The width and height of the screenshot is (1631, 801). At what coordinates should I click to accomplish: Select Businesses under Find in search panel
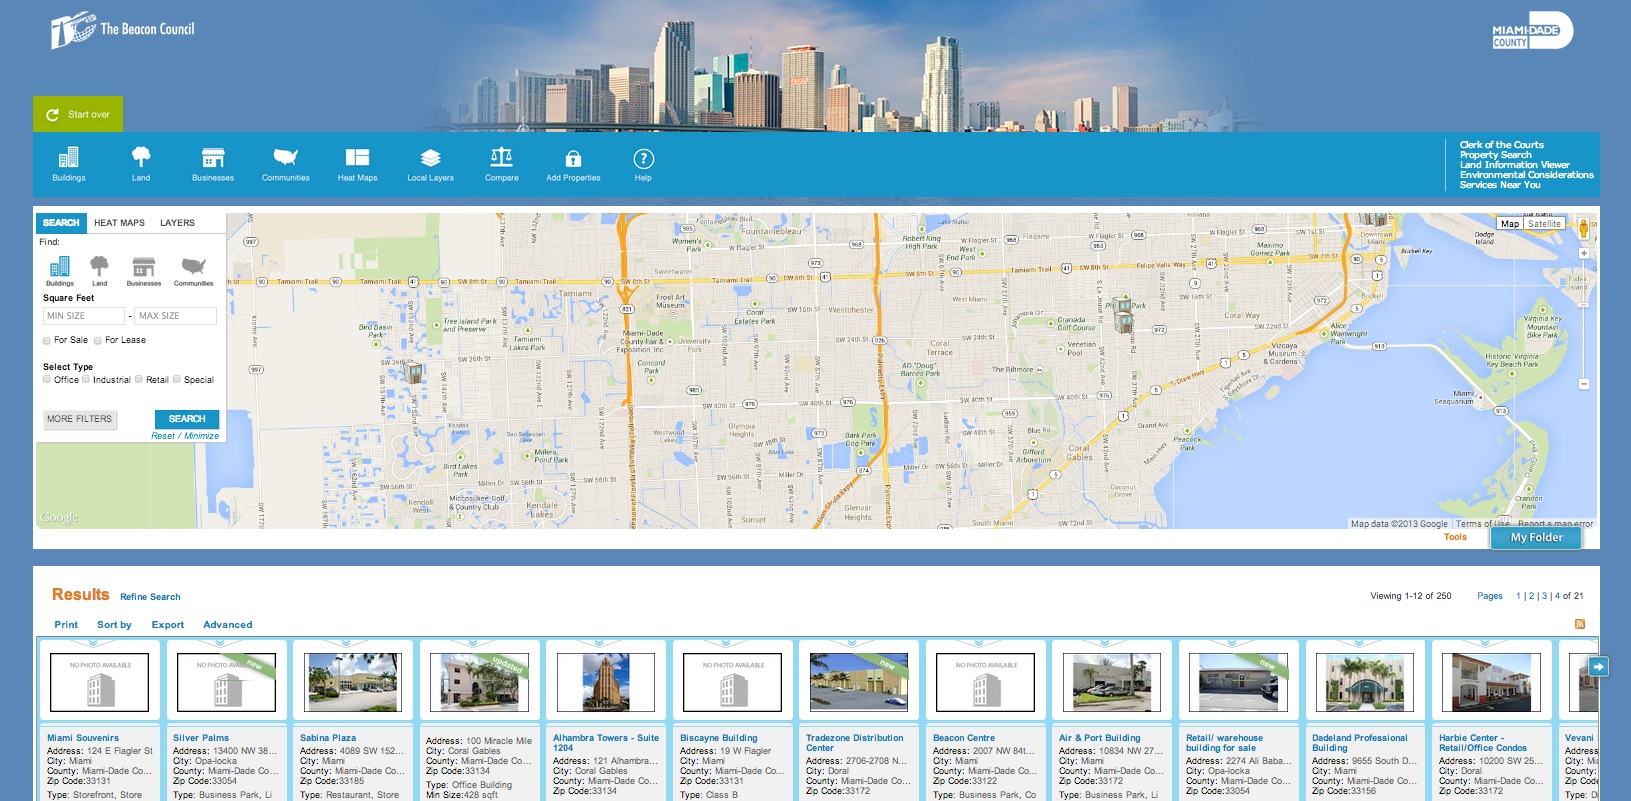tap(144, 270)
